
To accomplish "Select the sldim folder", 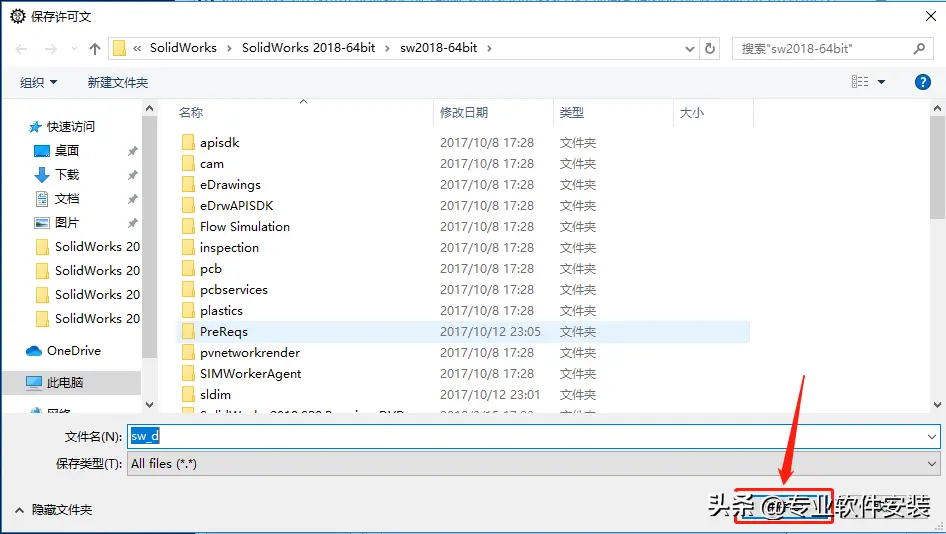I will pyautogui.click(x=215, y=395).
